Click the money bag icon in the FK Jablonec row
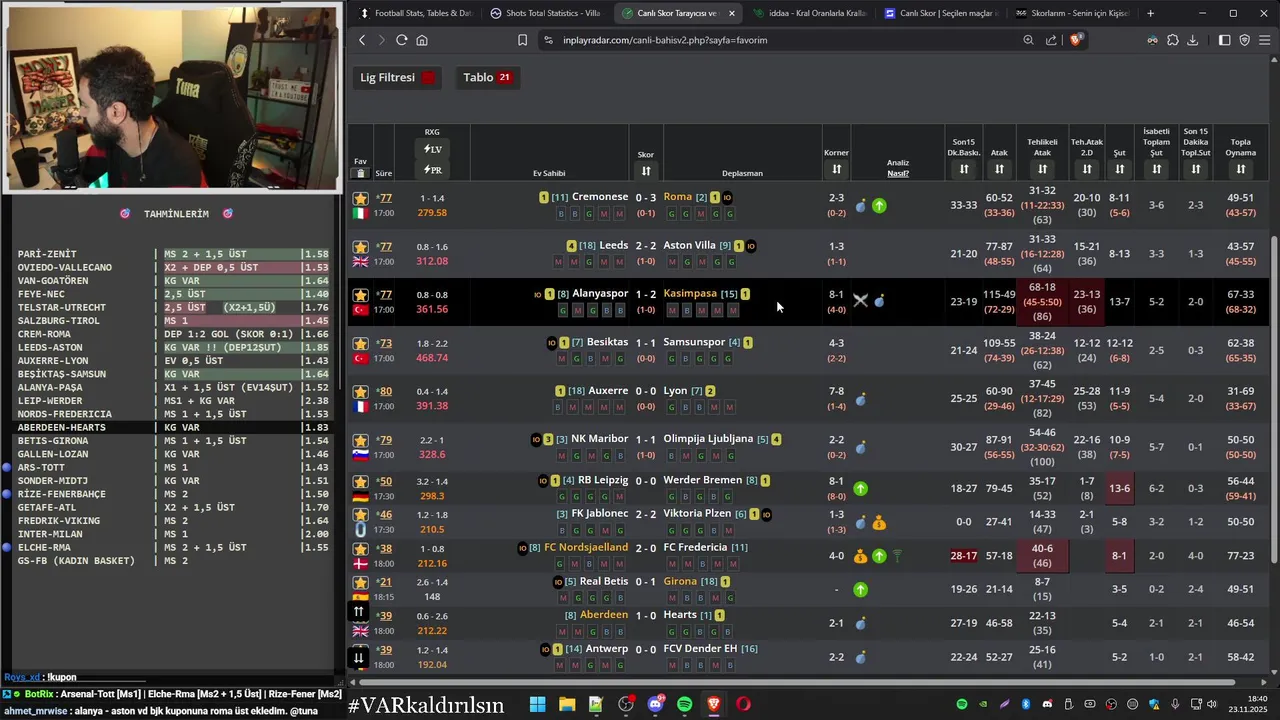The height and width of the screenshot is (720, 1280). 879,523
